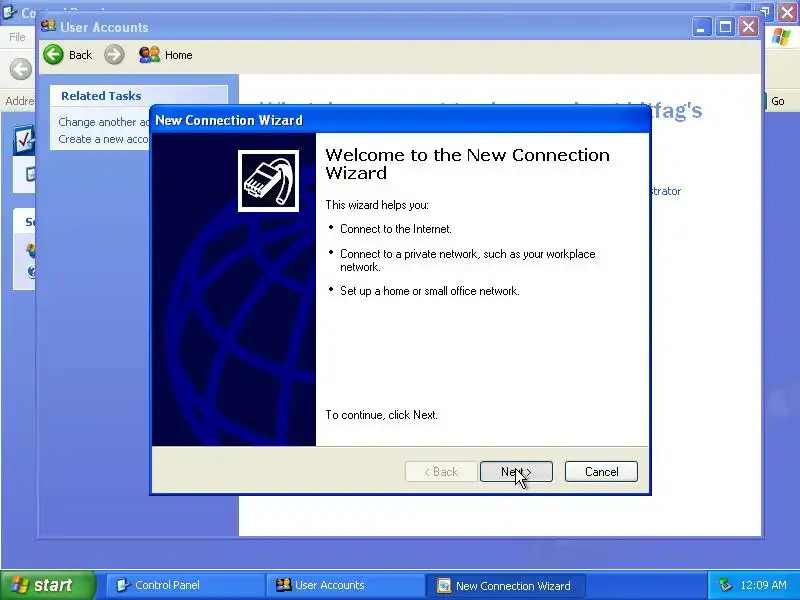Open Create a new account link
This screenshot has width=800, height=600.
pyautogui.click(x=104, y=139)
